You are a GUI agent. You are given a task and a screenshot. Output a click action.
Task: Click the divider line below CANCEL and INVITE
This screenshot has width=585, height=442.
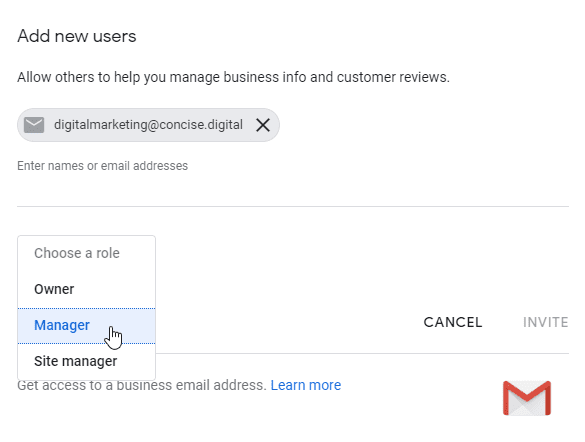coord(362,353)
